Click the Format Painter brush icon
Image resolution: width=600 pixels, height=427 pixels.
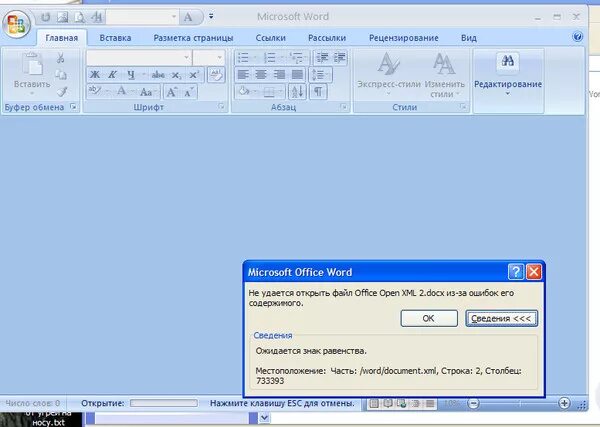61,91
